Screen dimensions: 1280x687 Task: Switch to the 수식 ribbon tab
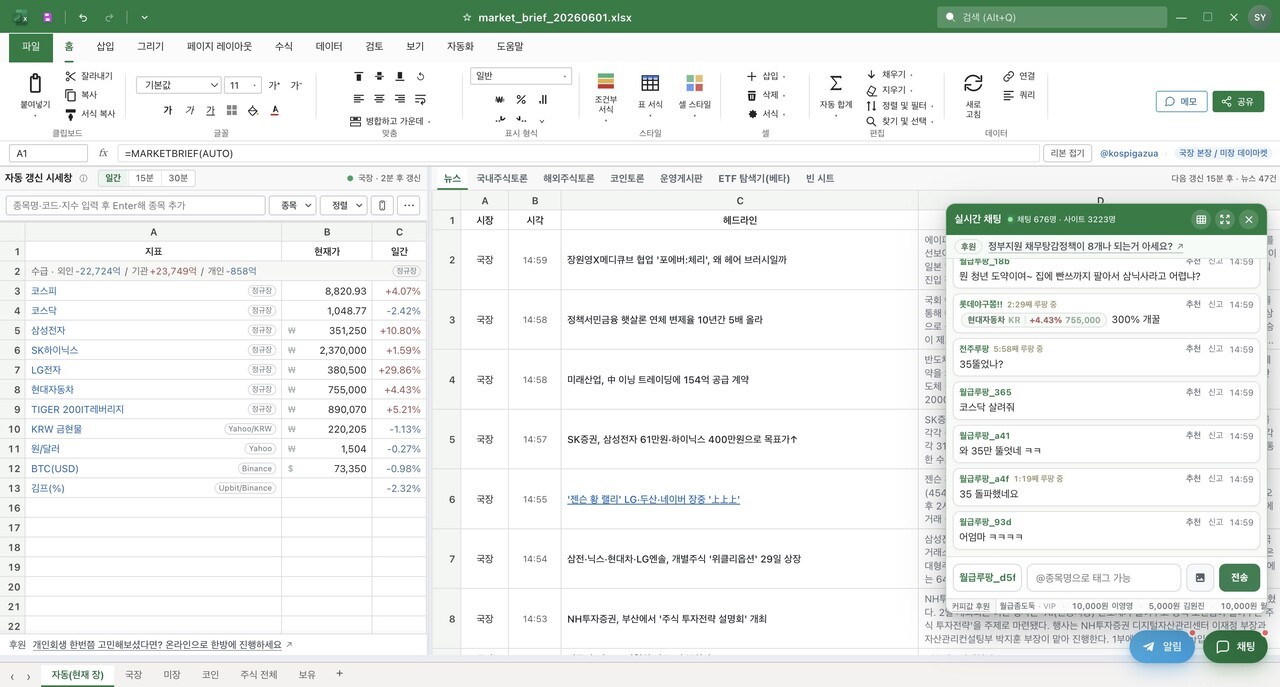284,46
